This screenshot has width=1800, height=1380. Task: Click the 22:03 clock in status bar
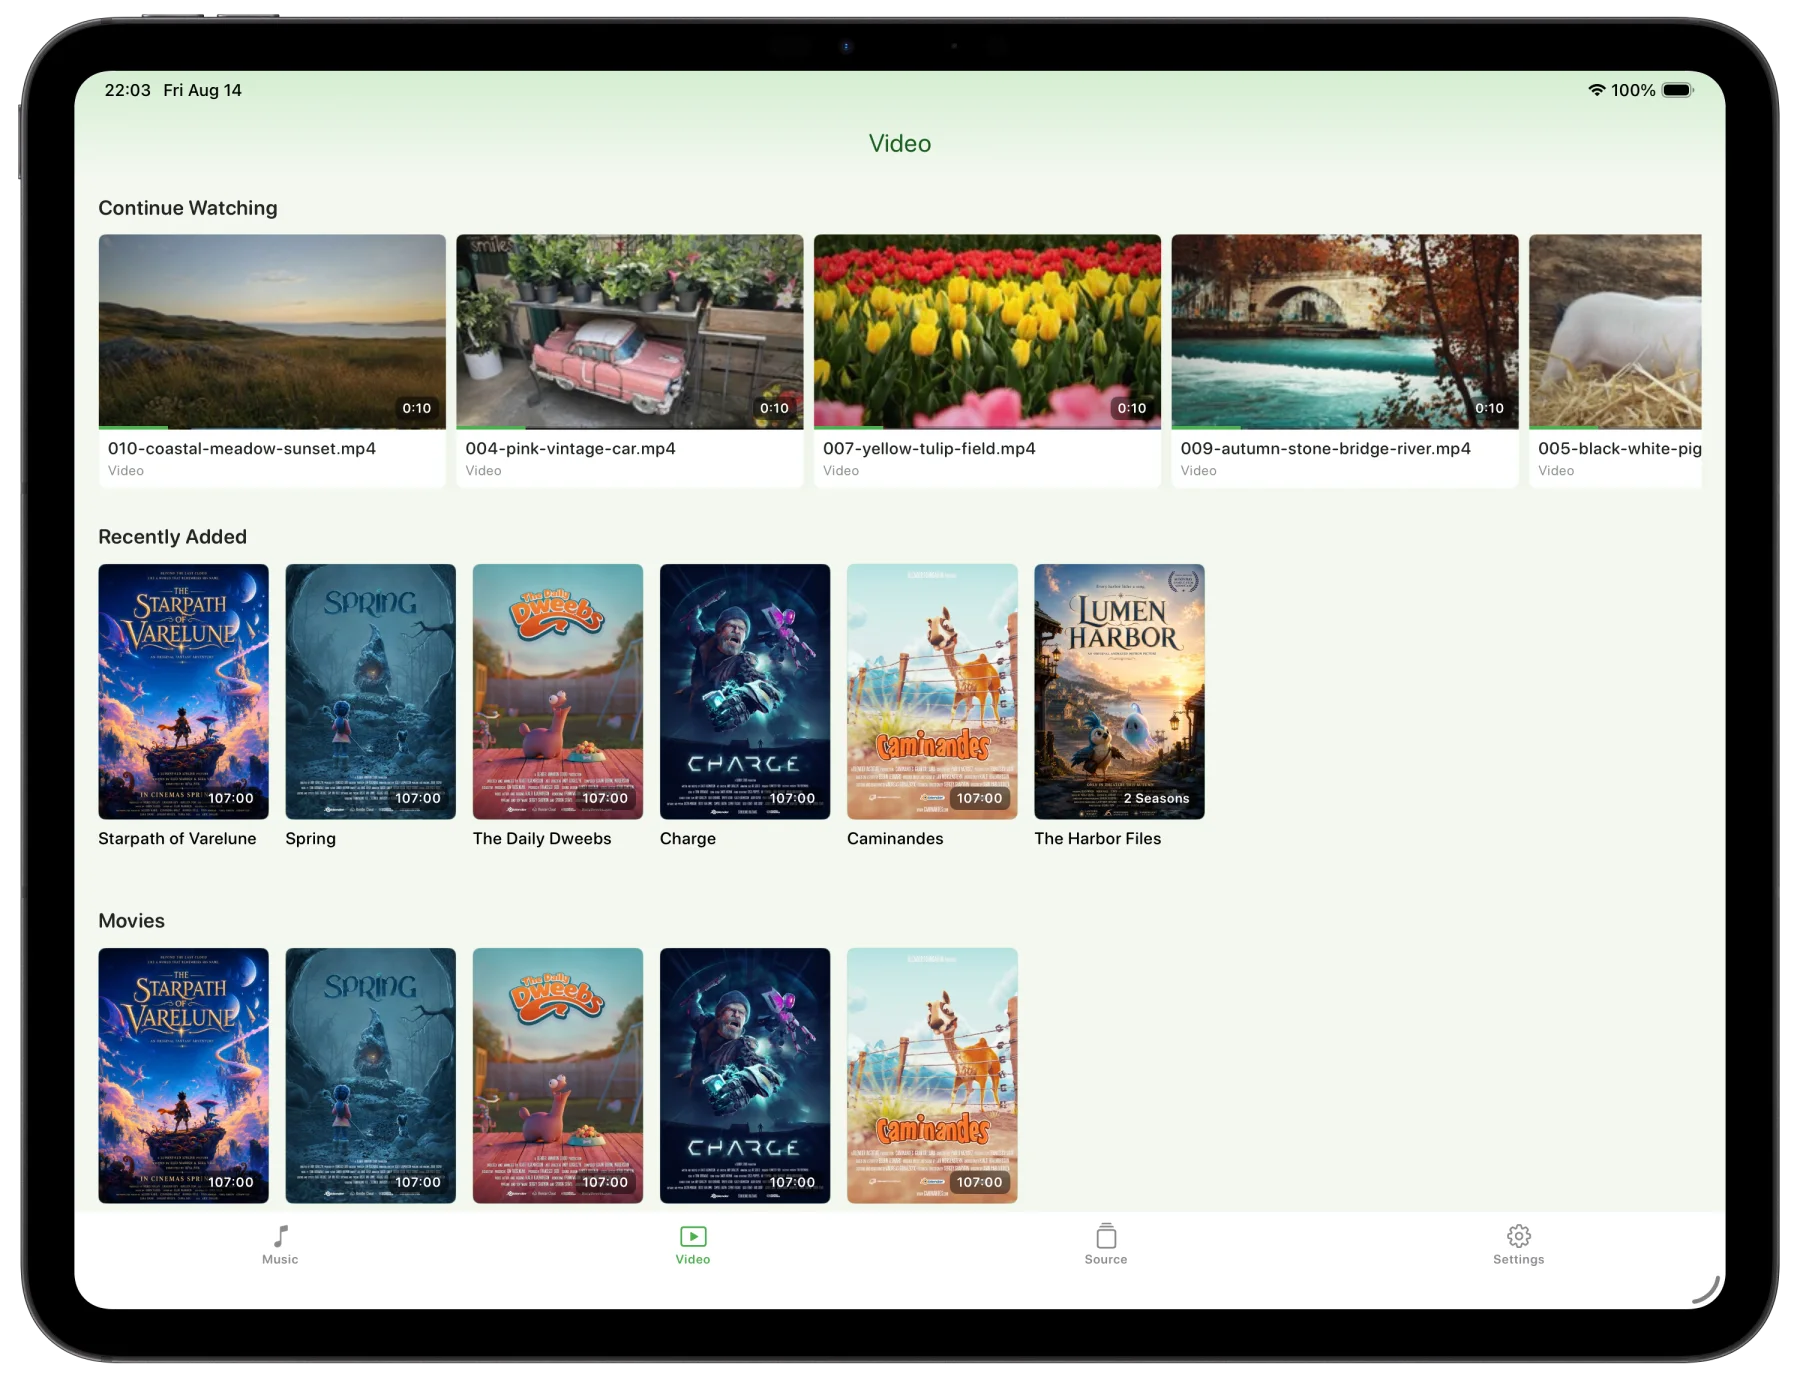click(x=127, y=90)
